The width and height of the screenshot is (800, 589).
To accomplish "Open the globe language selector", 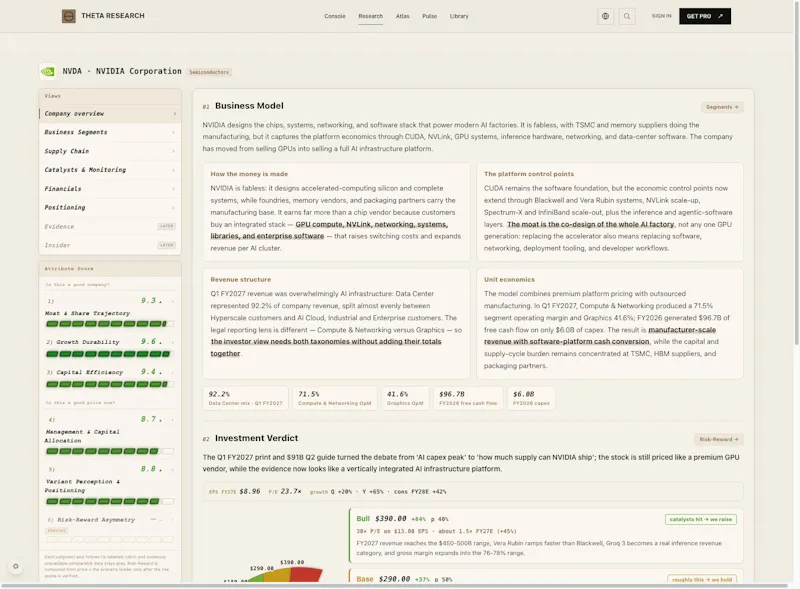I will tap(605, 16).
